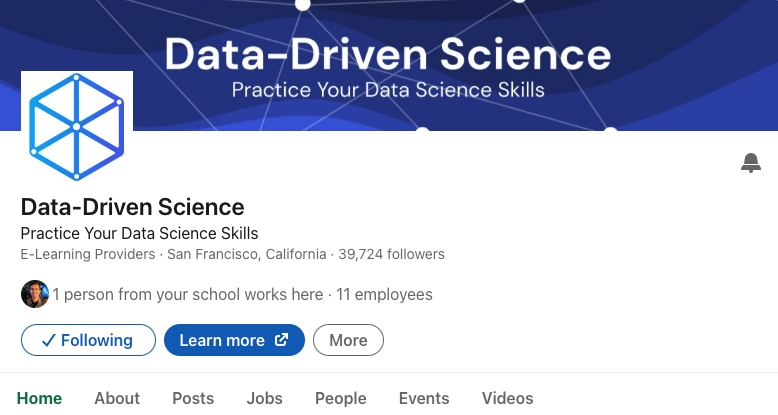Open the 11 employees link
Viewport: 778px width, 415px height.
pos(384,294)
